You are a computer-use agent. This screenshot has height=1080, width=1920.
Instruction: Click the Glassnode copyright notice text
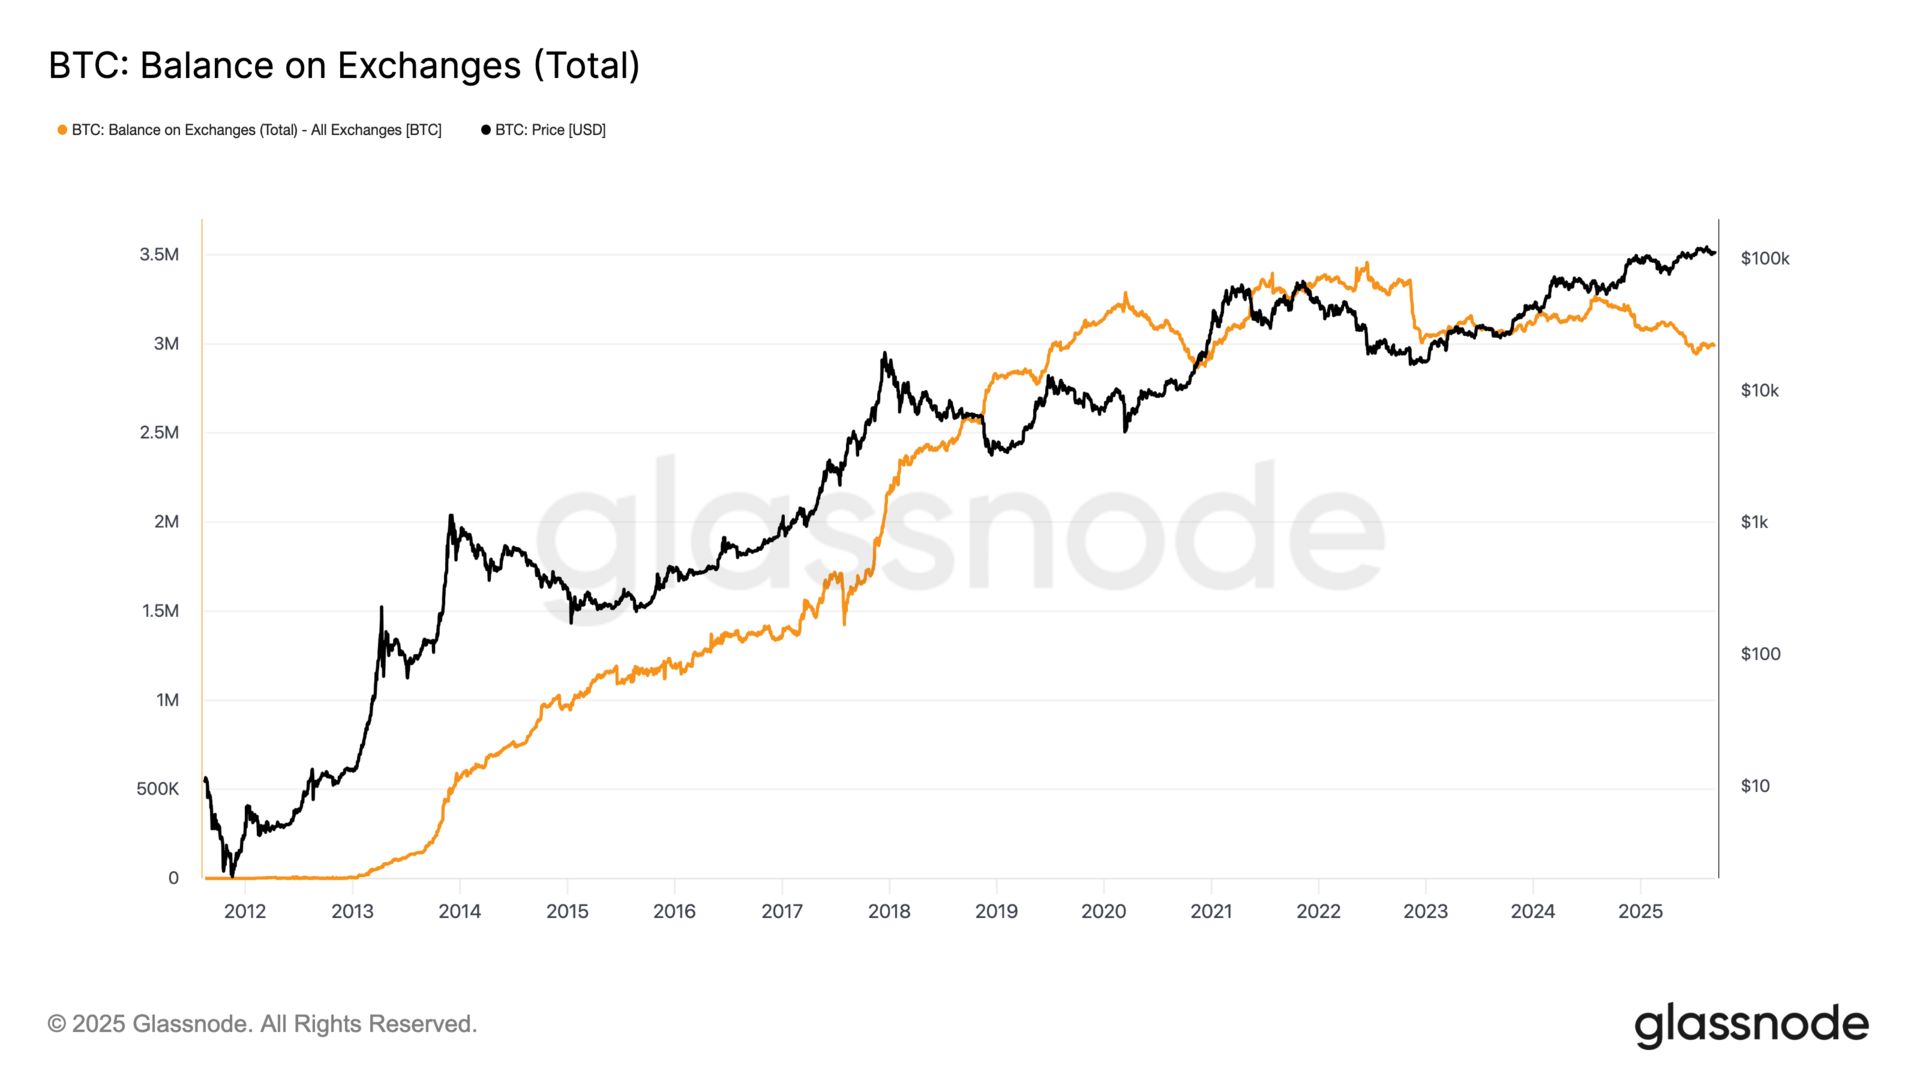263,1024
